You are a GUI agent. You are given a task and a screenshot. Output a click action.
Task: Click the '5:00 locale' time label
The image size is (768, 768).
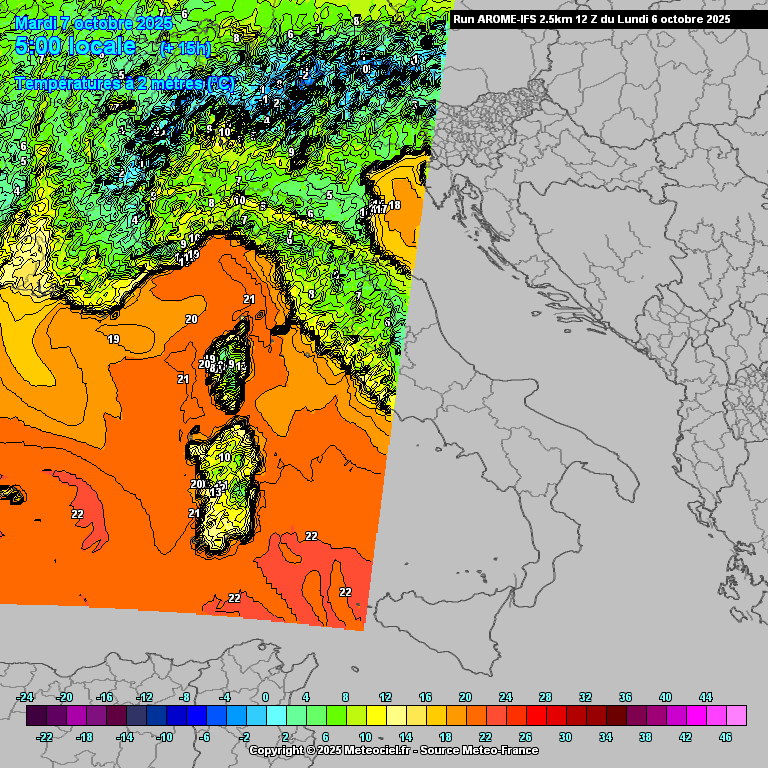(75, 46)
